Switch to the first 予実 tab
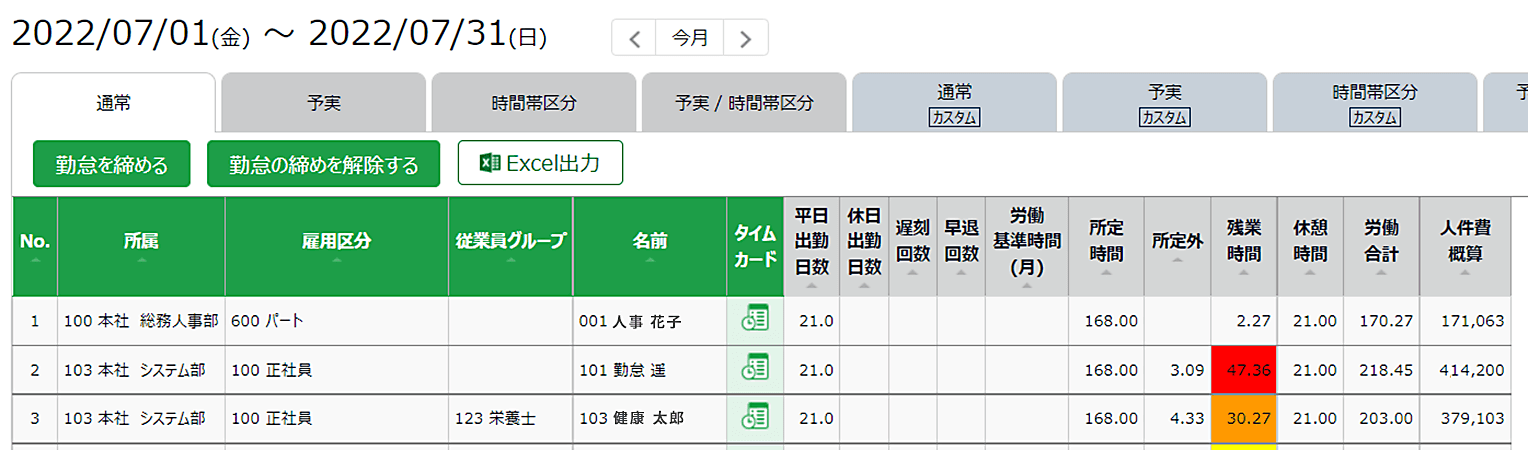The height and width of the screenshot is (450, 1528). pyautogui.click(x=323, y=102)
